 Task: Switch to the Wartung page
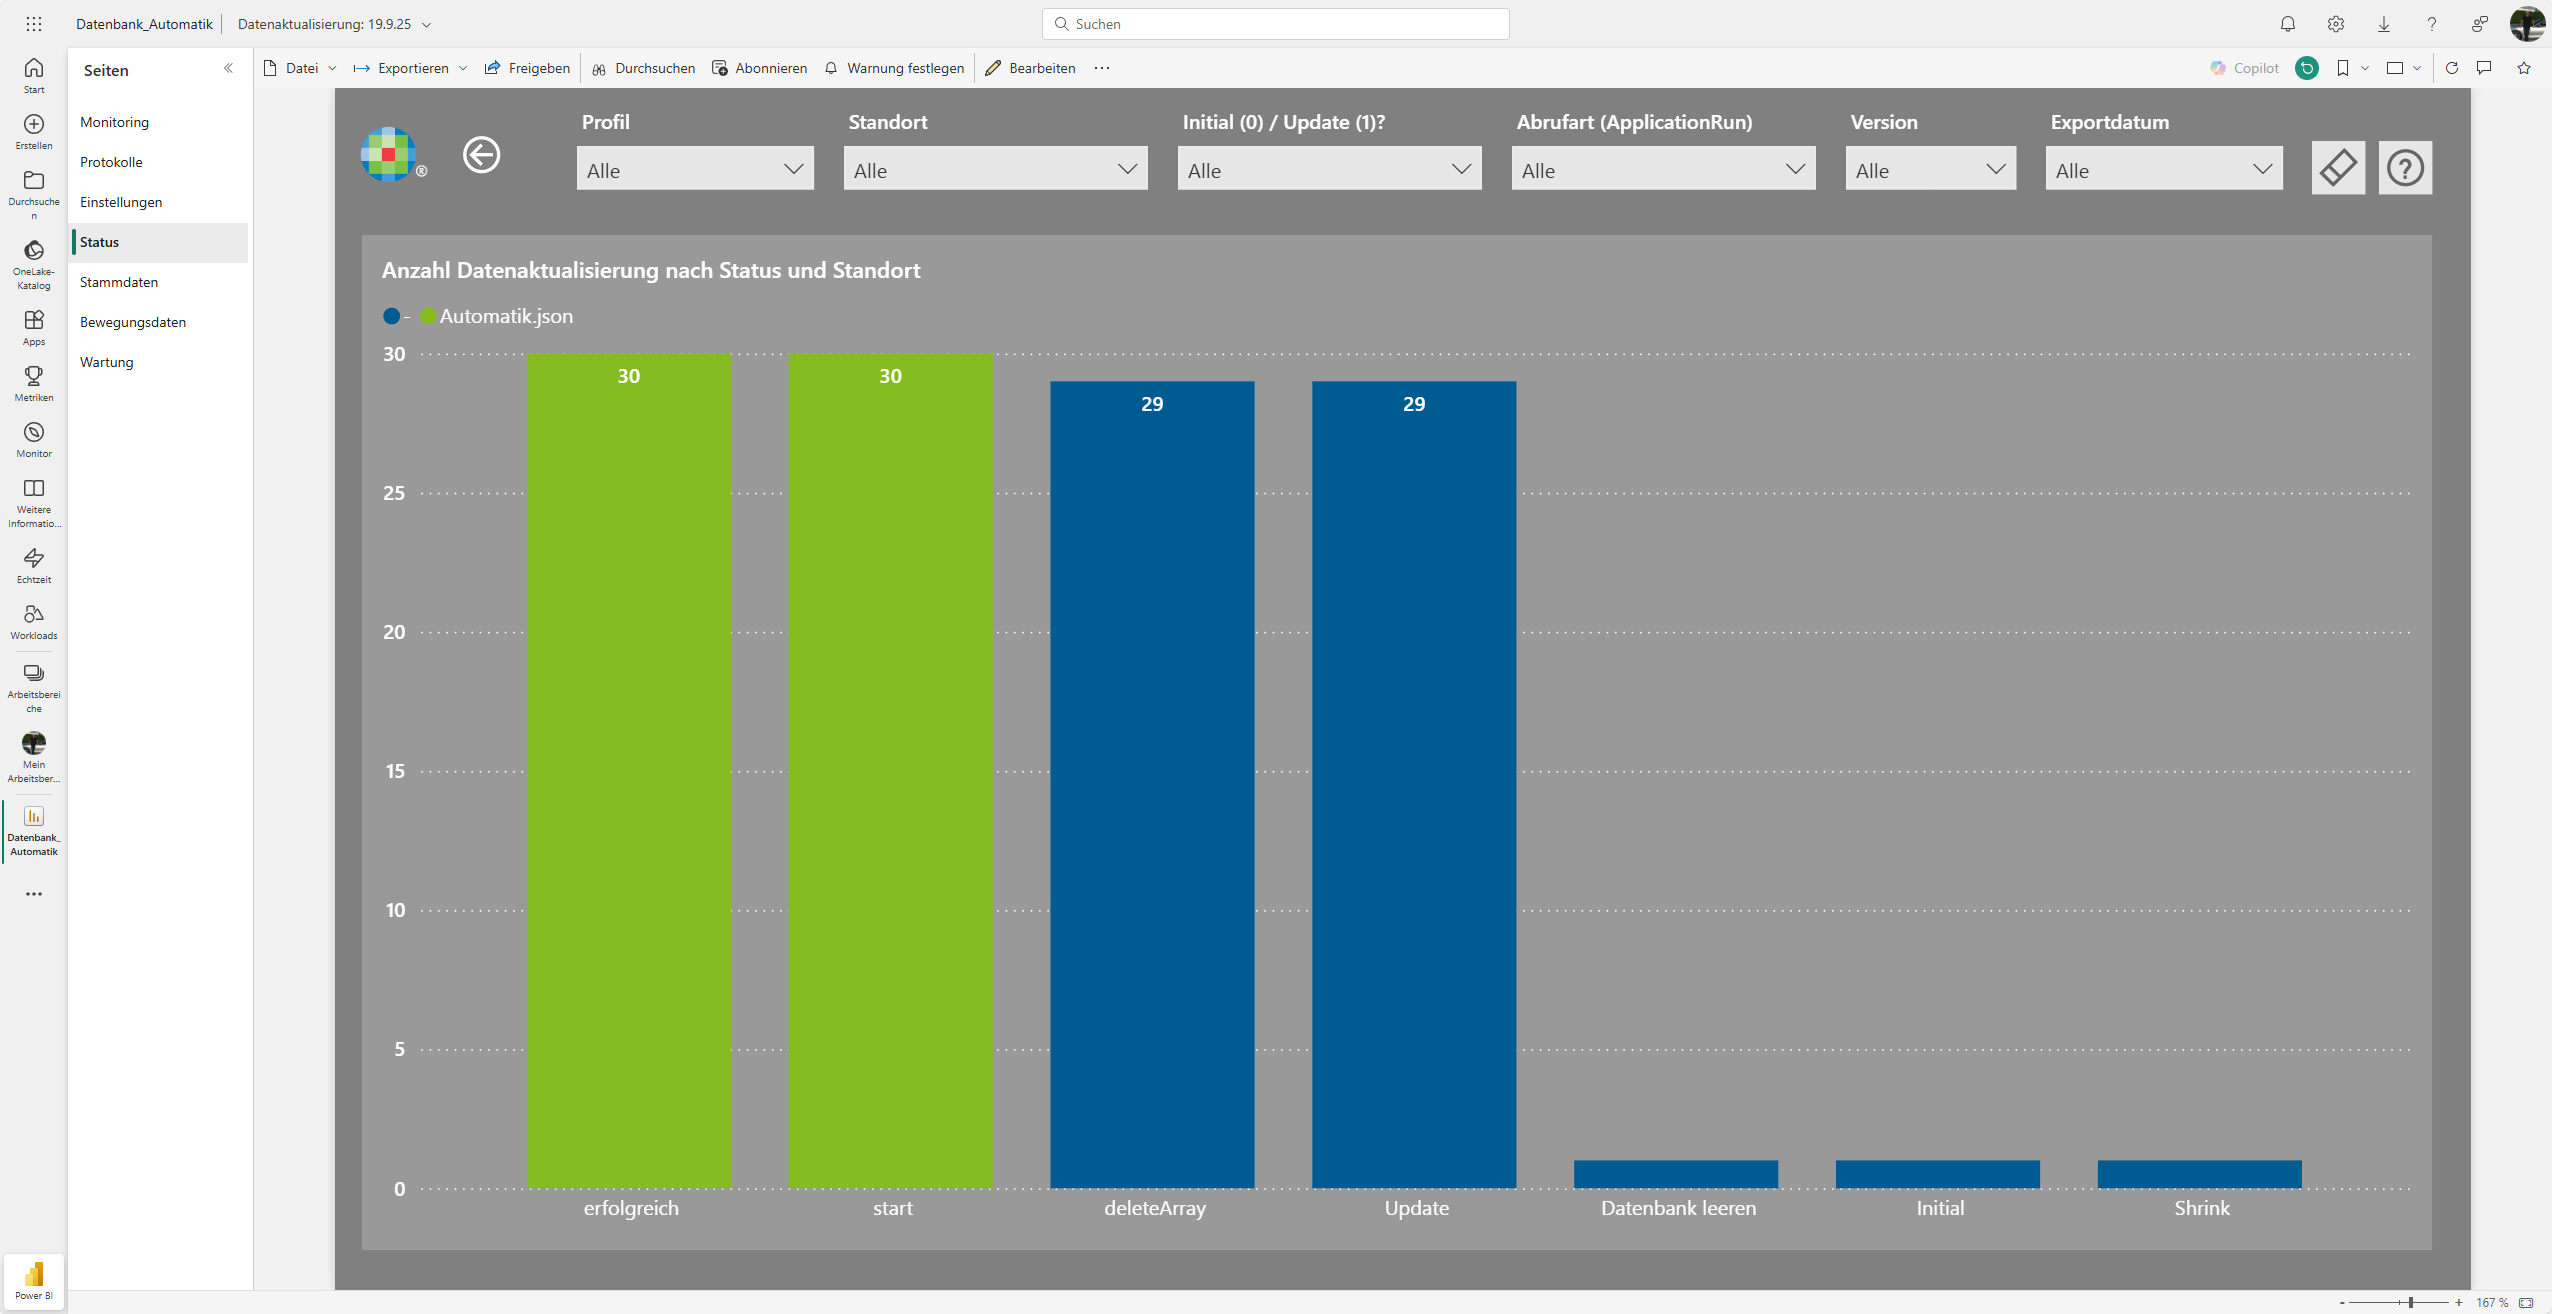coord(158,362)
